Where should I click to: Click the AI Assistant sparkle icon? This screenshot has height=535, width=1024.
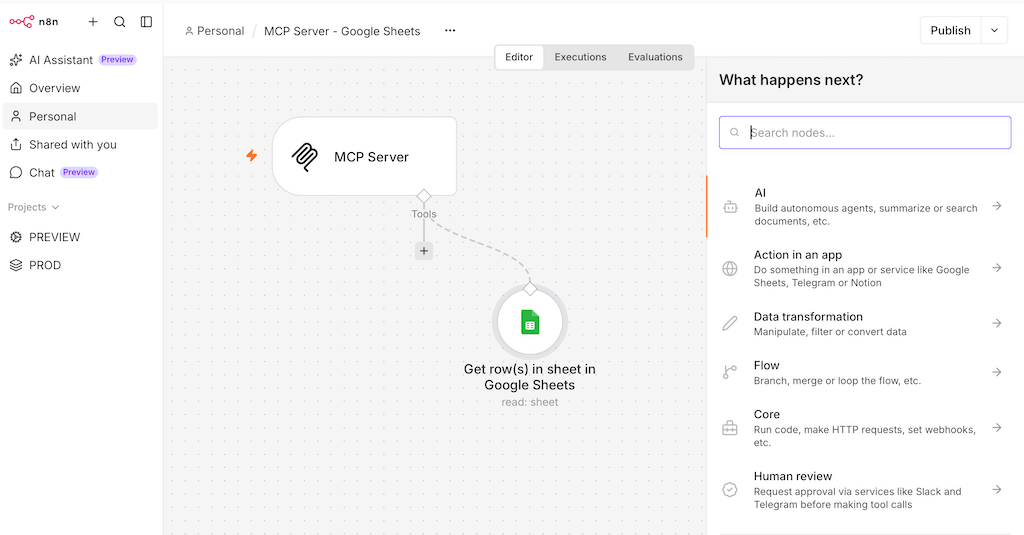click(x=16, y=60)
